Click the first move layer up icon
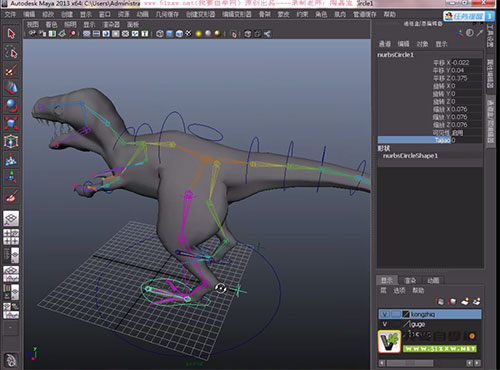 pos(440,301)
